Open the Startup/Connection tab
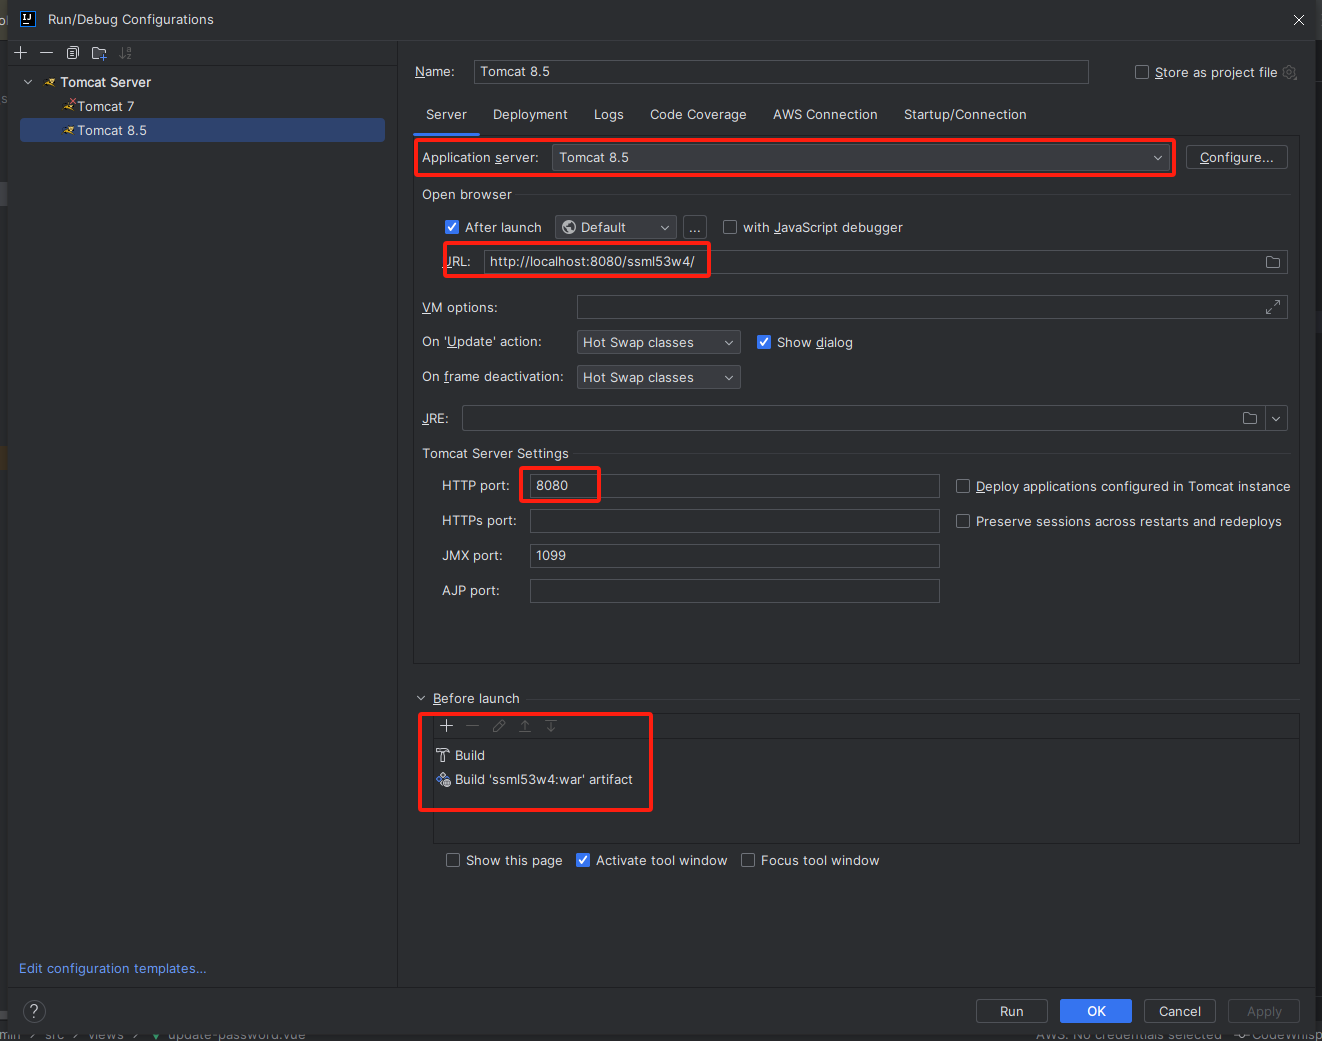The image size is (1322, 1041). [964, 115]
